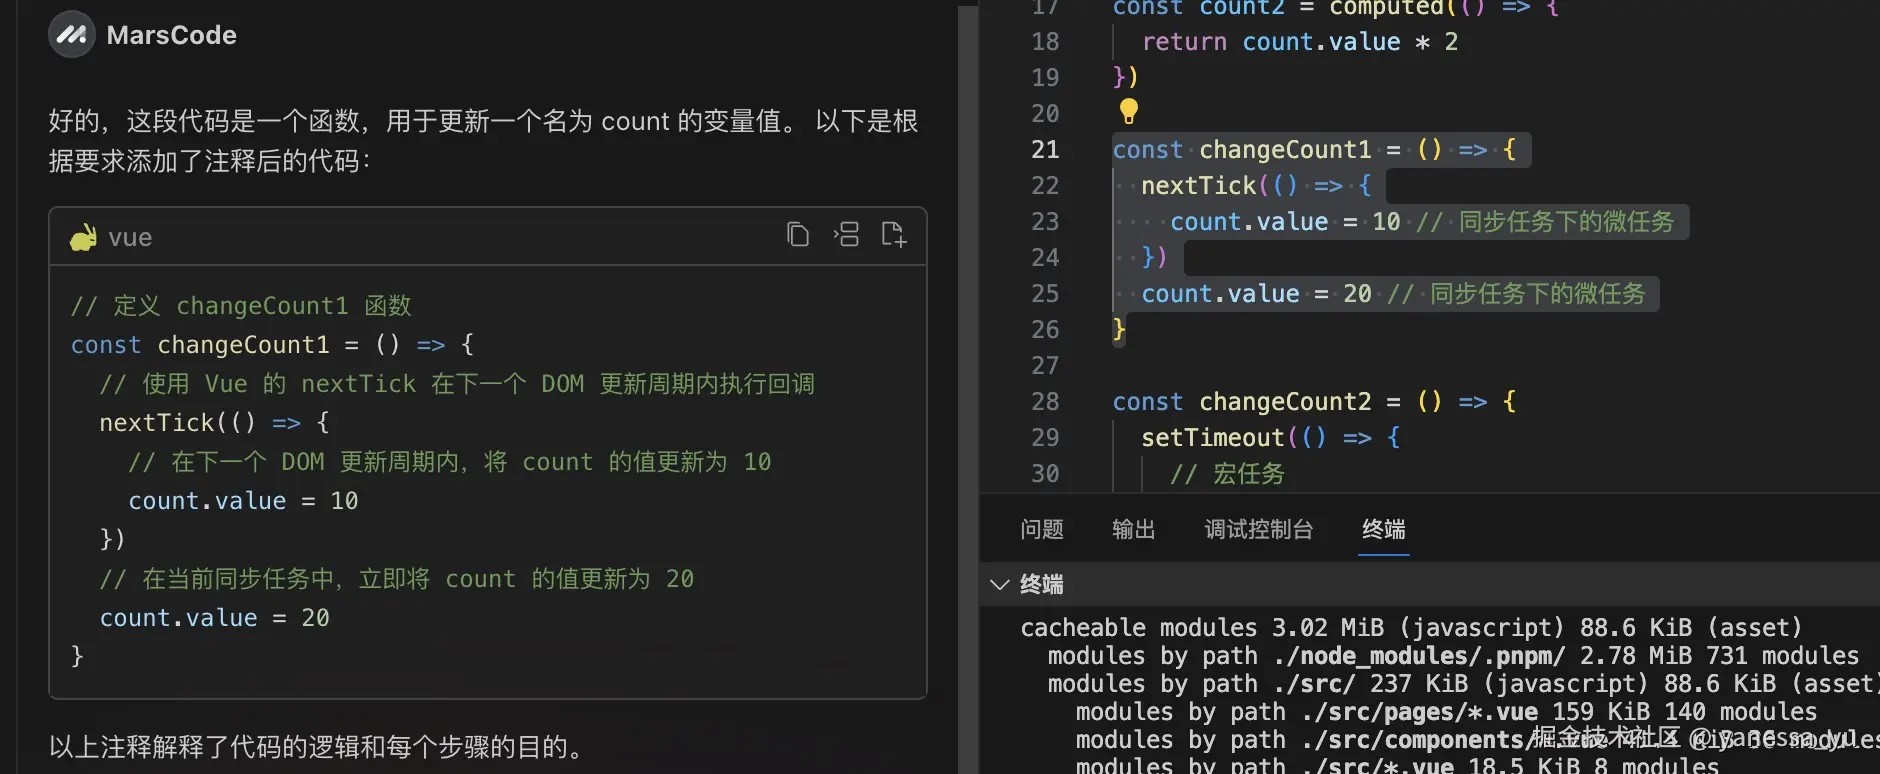Click the vue language icon

coord(83,238)
